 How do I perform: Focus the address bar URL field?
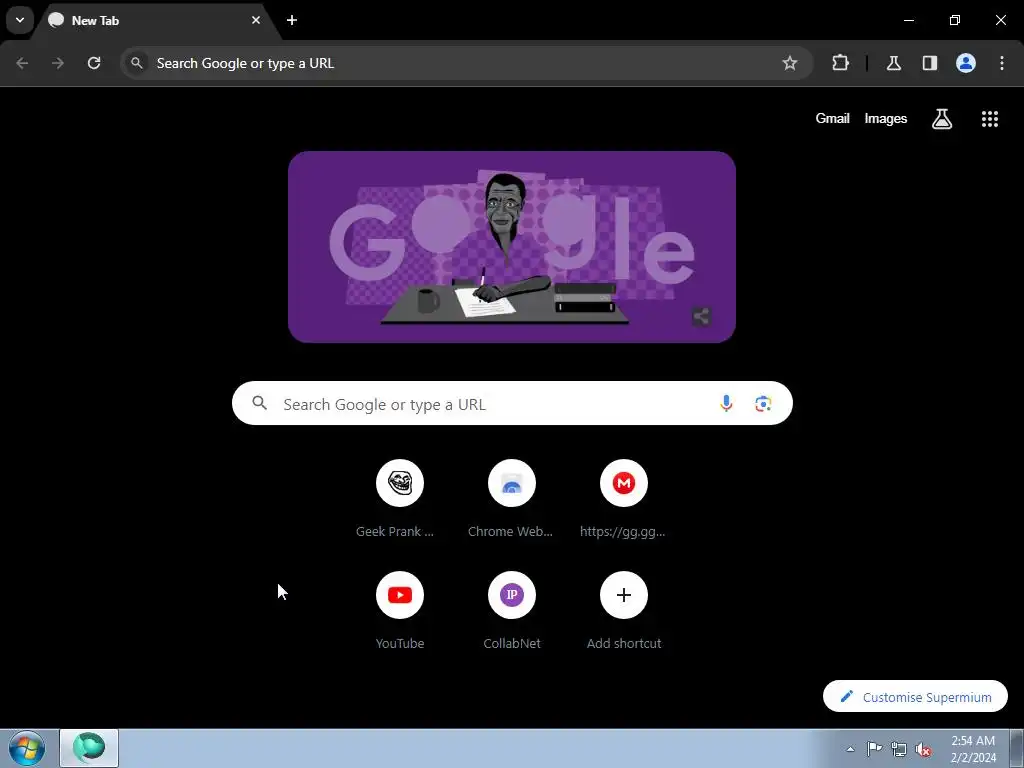coord(466,63)
